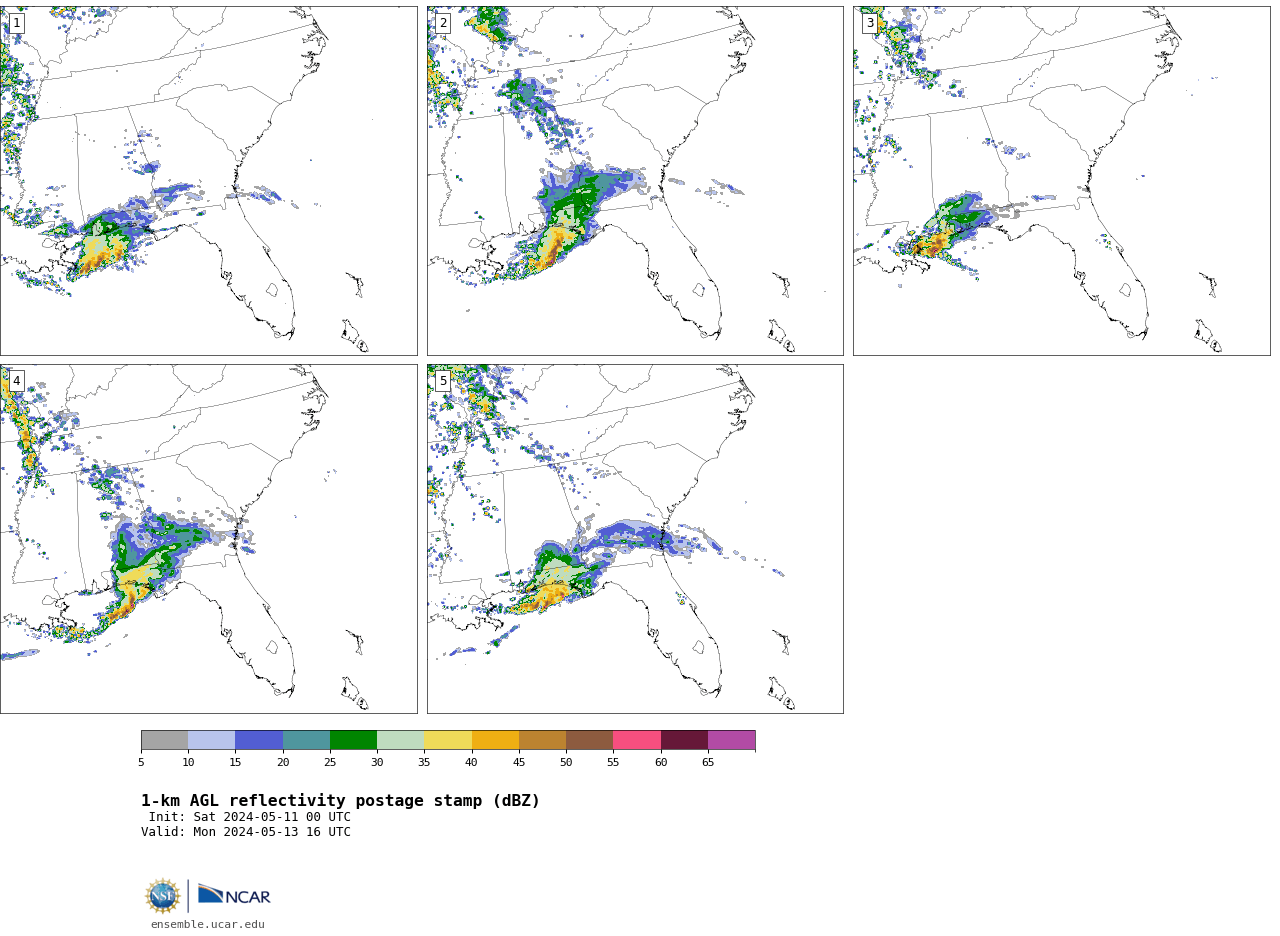Click the tan-brown 45-50 dBZ swatch
The height and width of the screenshot is (936, 1280).
[542, 740]
